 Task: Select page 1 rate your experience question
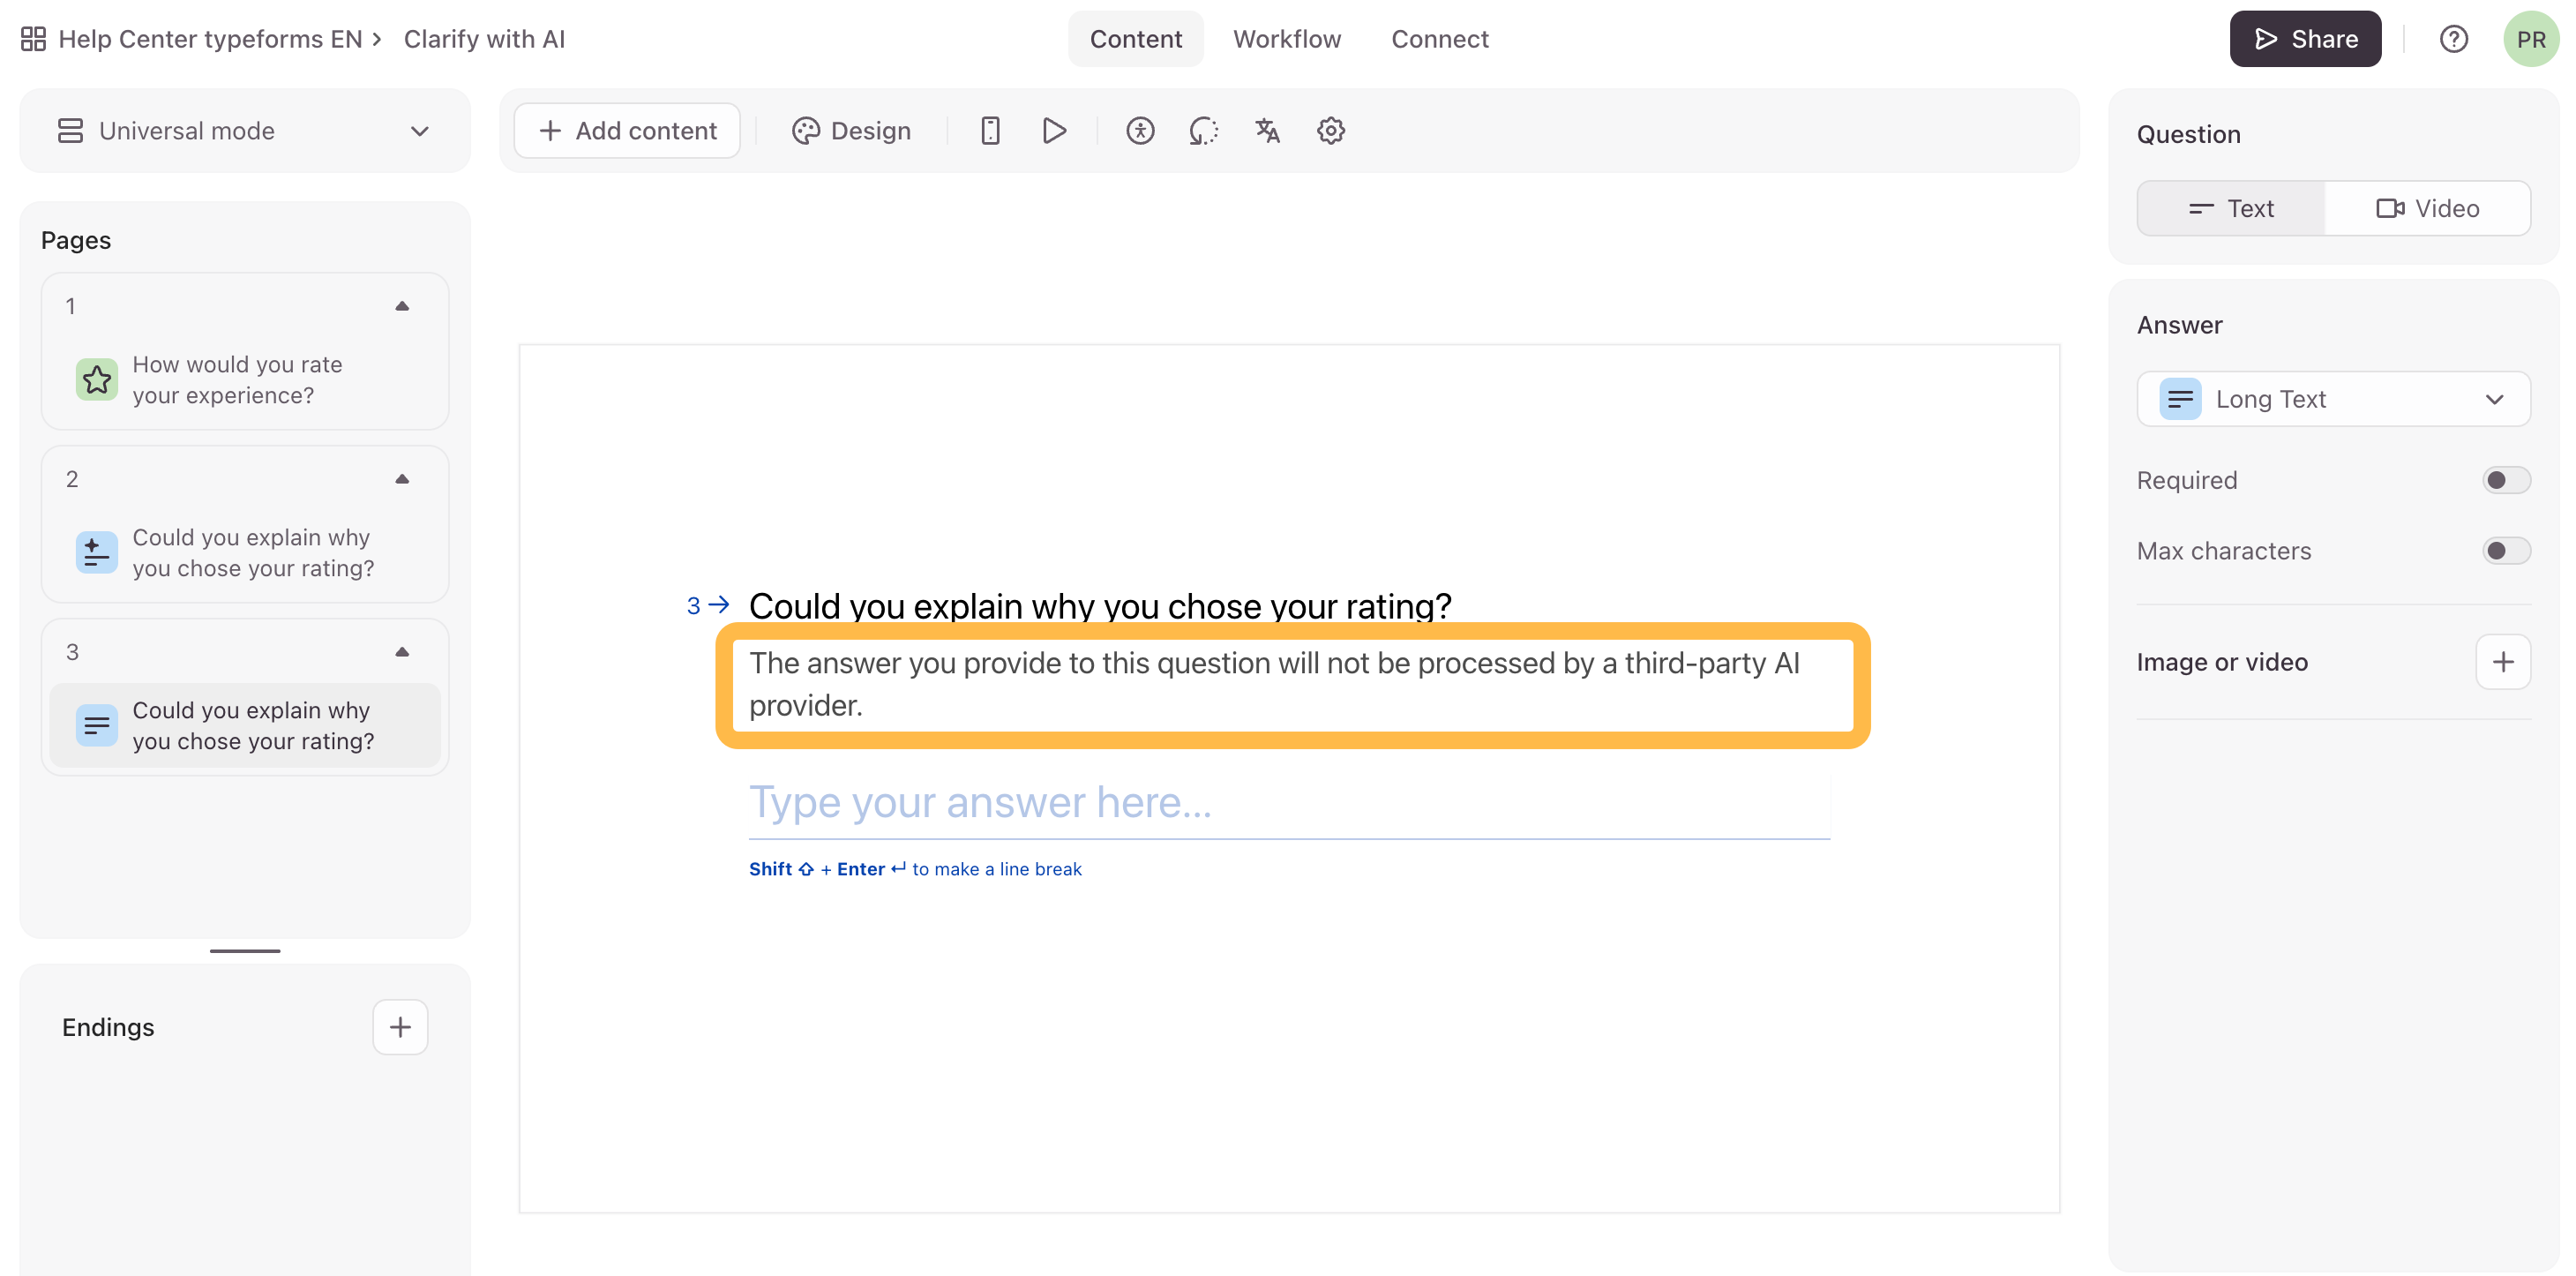[245, 380]
